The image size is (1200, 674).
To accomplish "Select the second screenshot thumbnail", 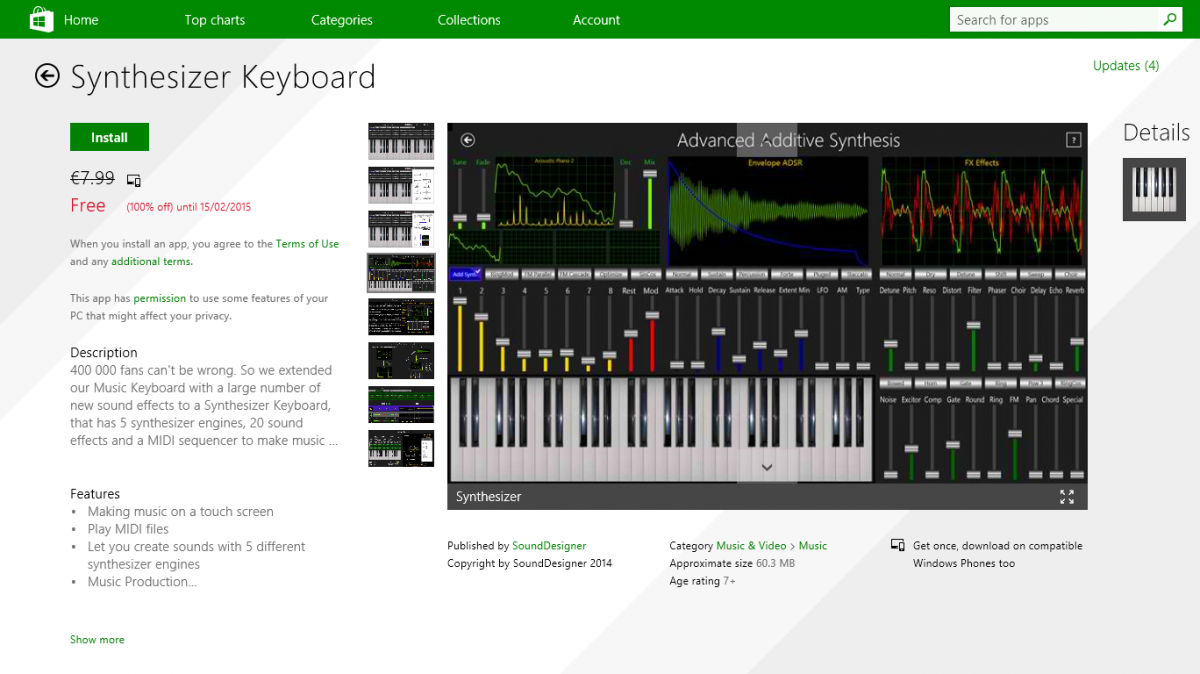I will pyautogui.click(x=401, y=185).
